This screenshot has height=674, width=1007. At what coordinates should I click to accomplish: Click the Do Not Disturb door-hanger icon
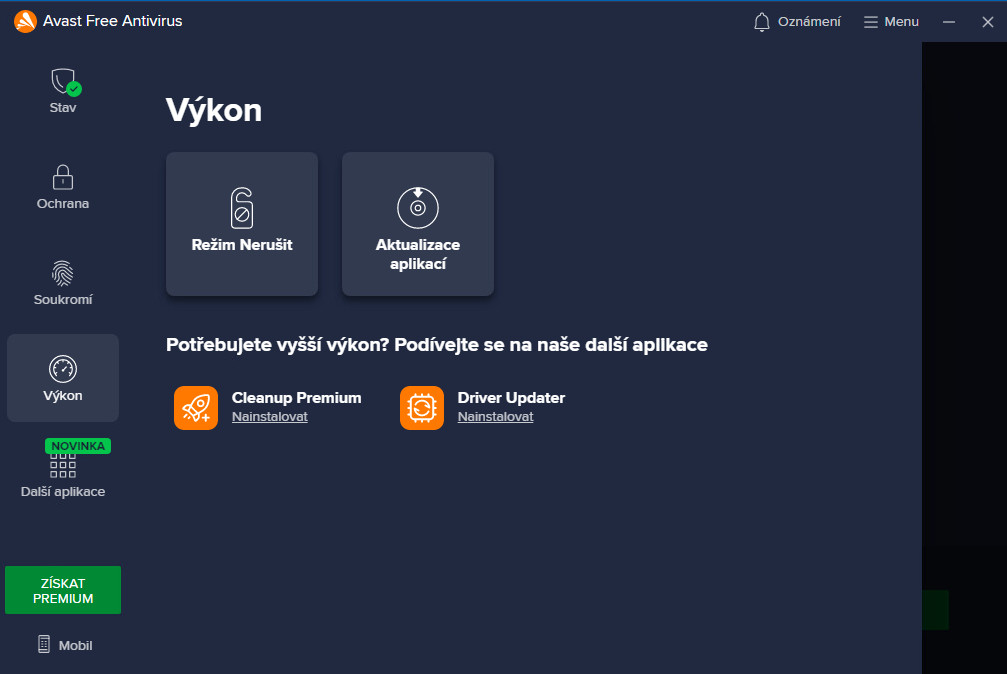pos(242,208)
